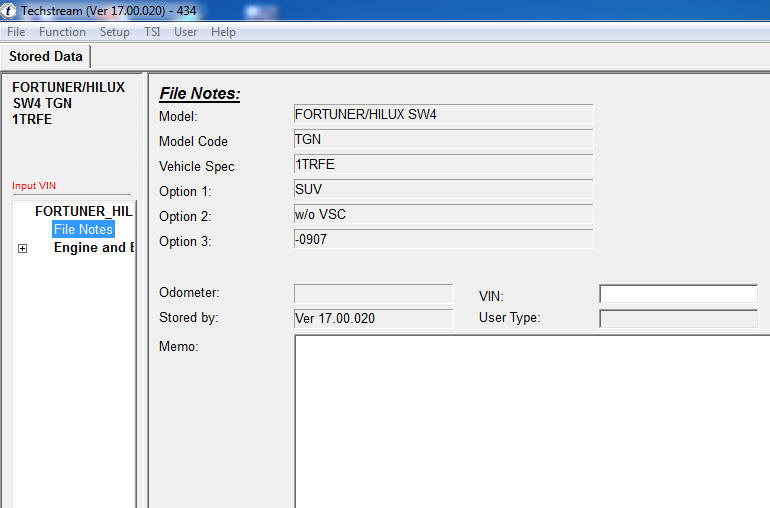This screenshot has width=770, height=508.
Task: Click inside the Memo text area
Action: coord(532,422)
